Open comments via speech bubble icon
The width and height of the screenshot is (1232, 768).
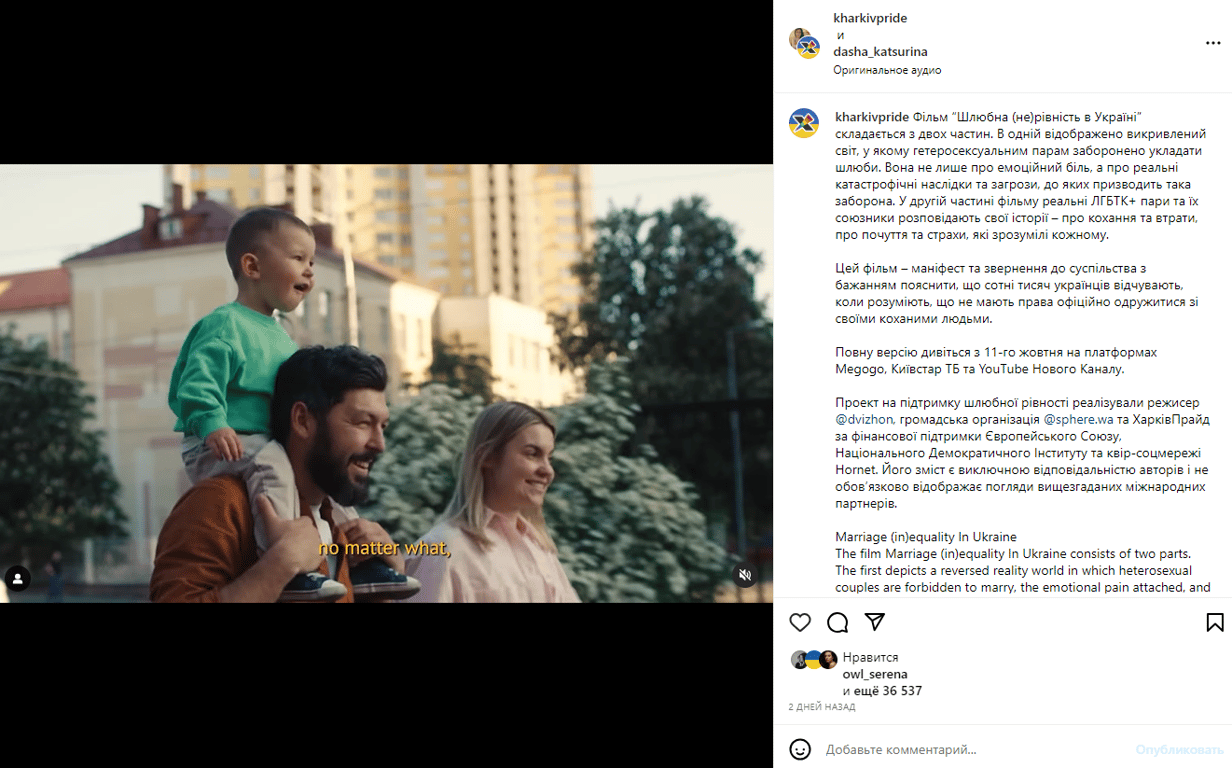[x=838, y=622]
